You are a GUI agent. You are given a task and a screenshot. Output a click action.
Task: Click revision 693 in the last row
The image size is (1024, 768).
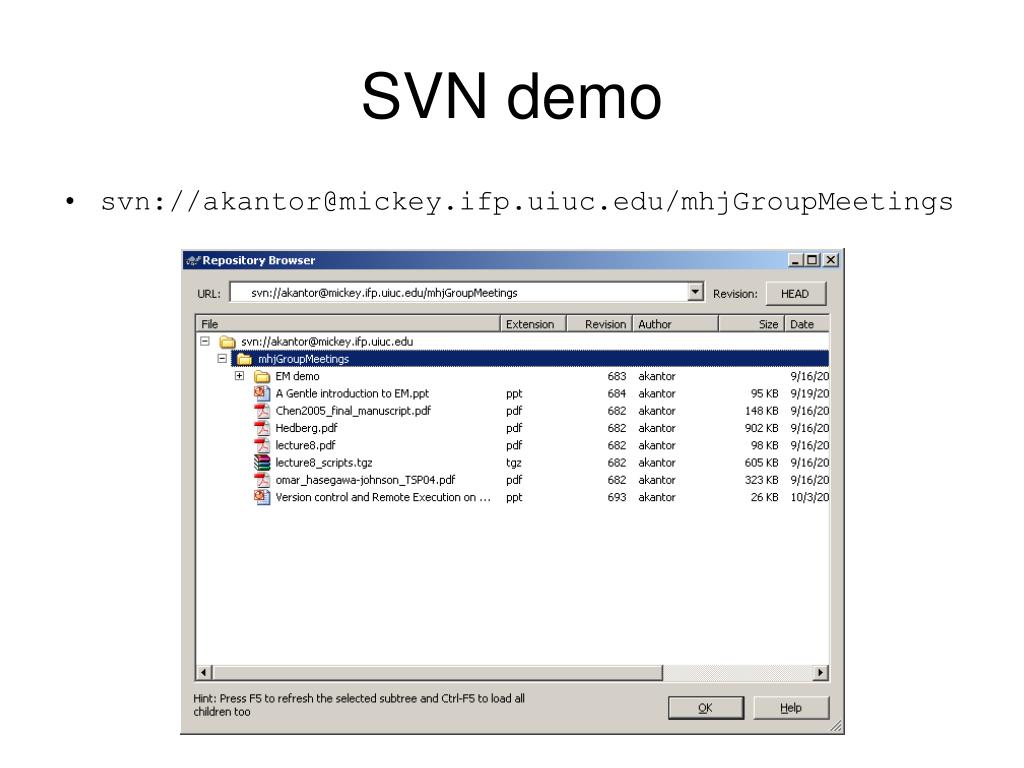coord(616,497)
